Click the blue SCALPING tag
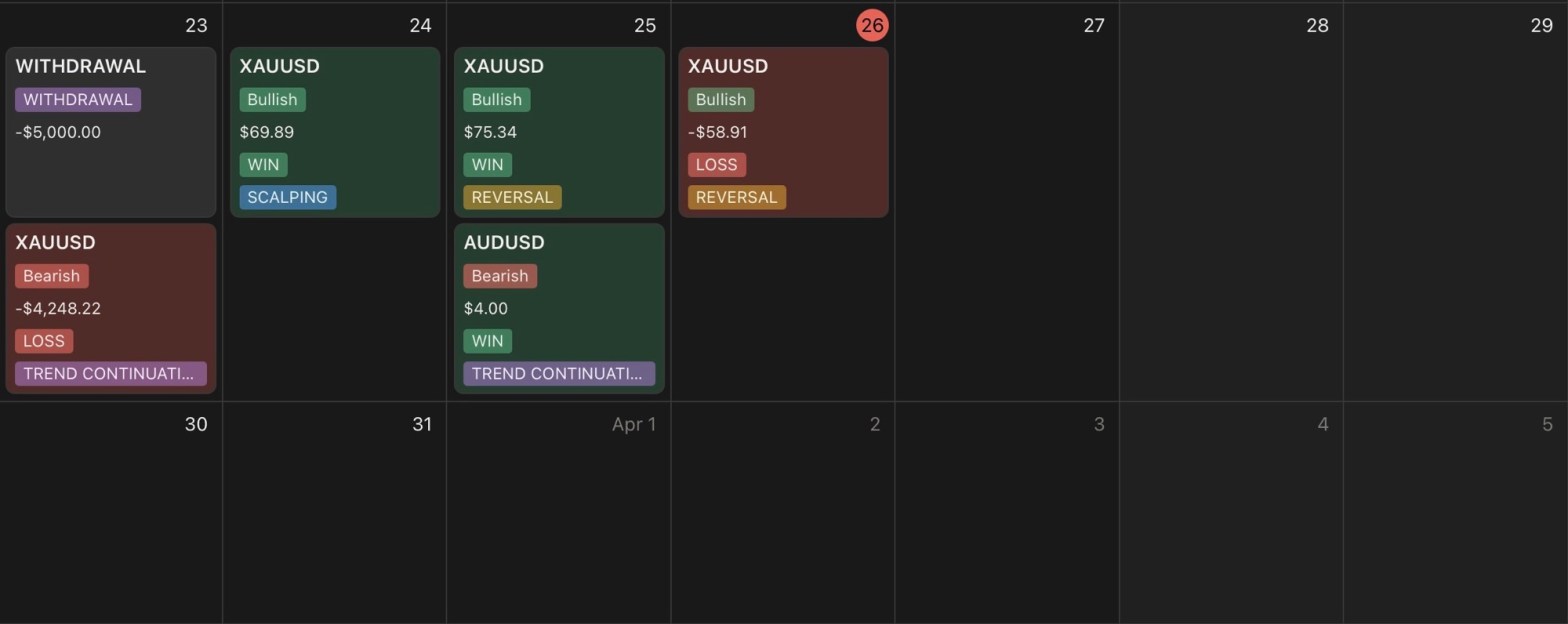The height and width of the screenshot is (624, 1568). pos(287,197)
